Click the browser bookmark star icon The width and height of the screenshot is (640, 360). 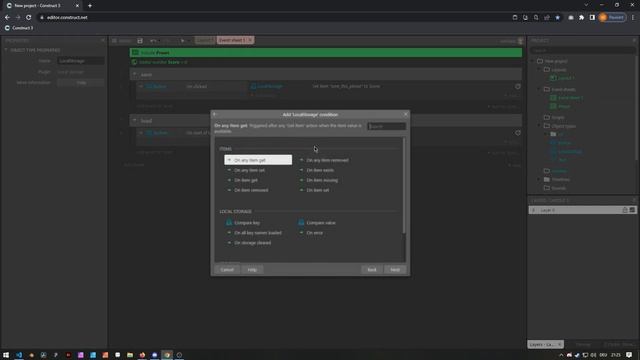click(558, 18)
